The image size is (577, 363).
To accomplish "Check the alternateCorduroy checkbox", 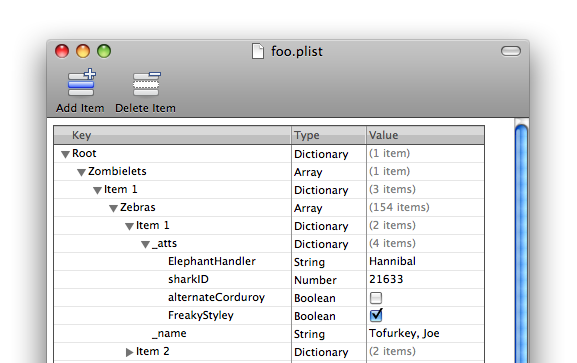I will click(376, 297).
